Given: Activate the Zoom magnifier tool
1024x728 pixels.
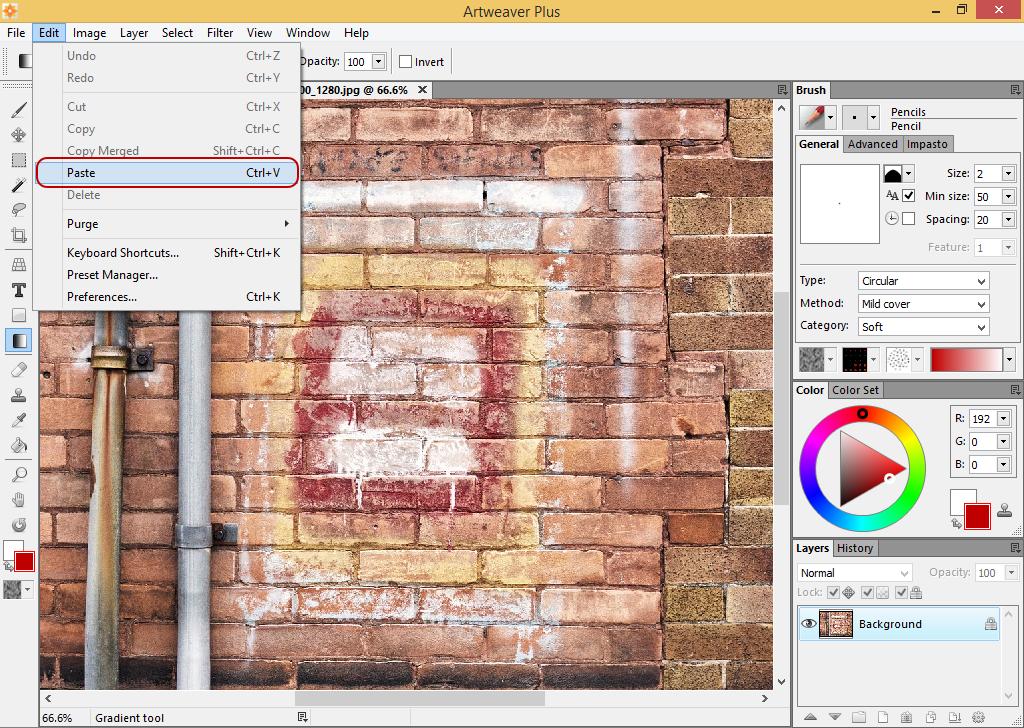Looking at the screenshot, I should coord(18,475).
